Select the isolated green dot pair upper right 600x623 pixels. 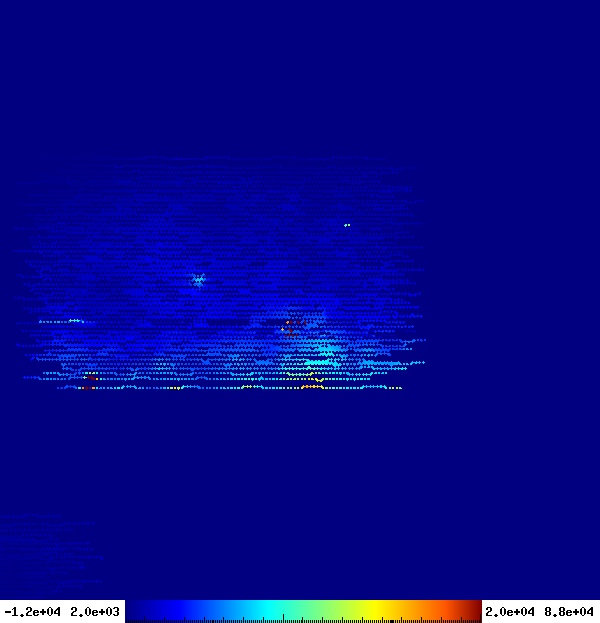347,225
